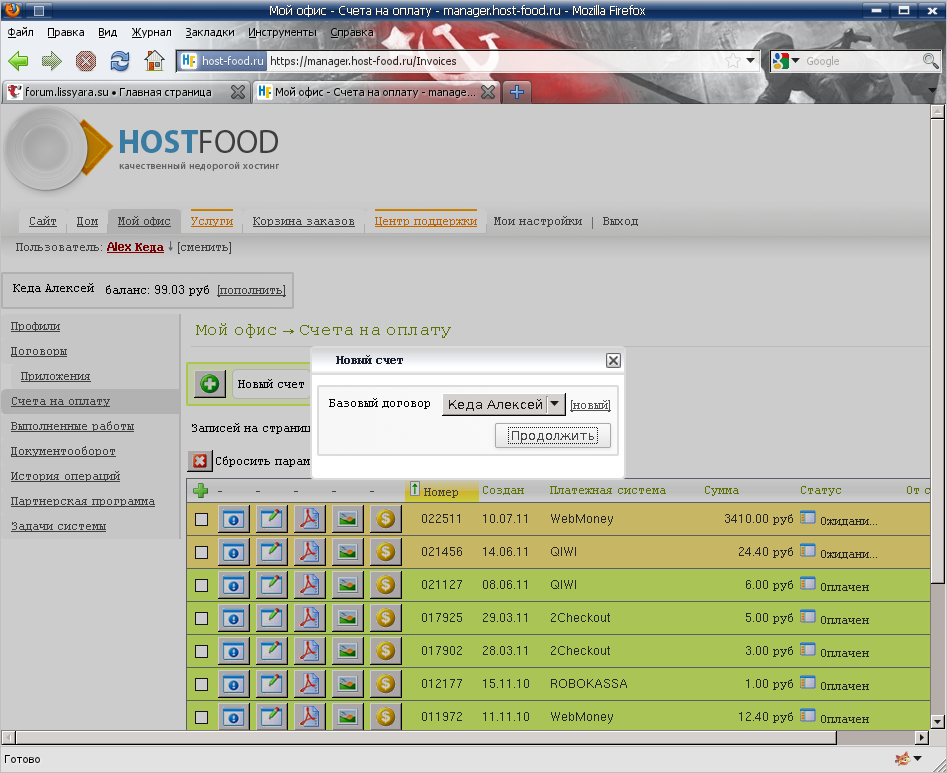This screenshot has height=773, width=947.
Task: Click the address bar URL field
Action: [495, 60]
